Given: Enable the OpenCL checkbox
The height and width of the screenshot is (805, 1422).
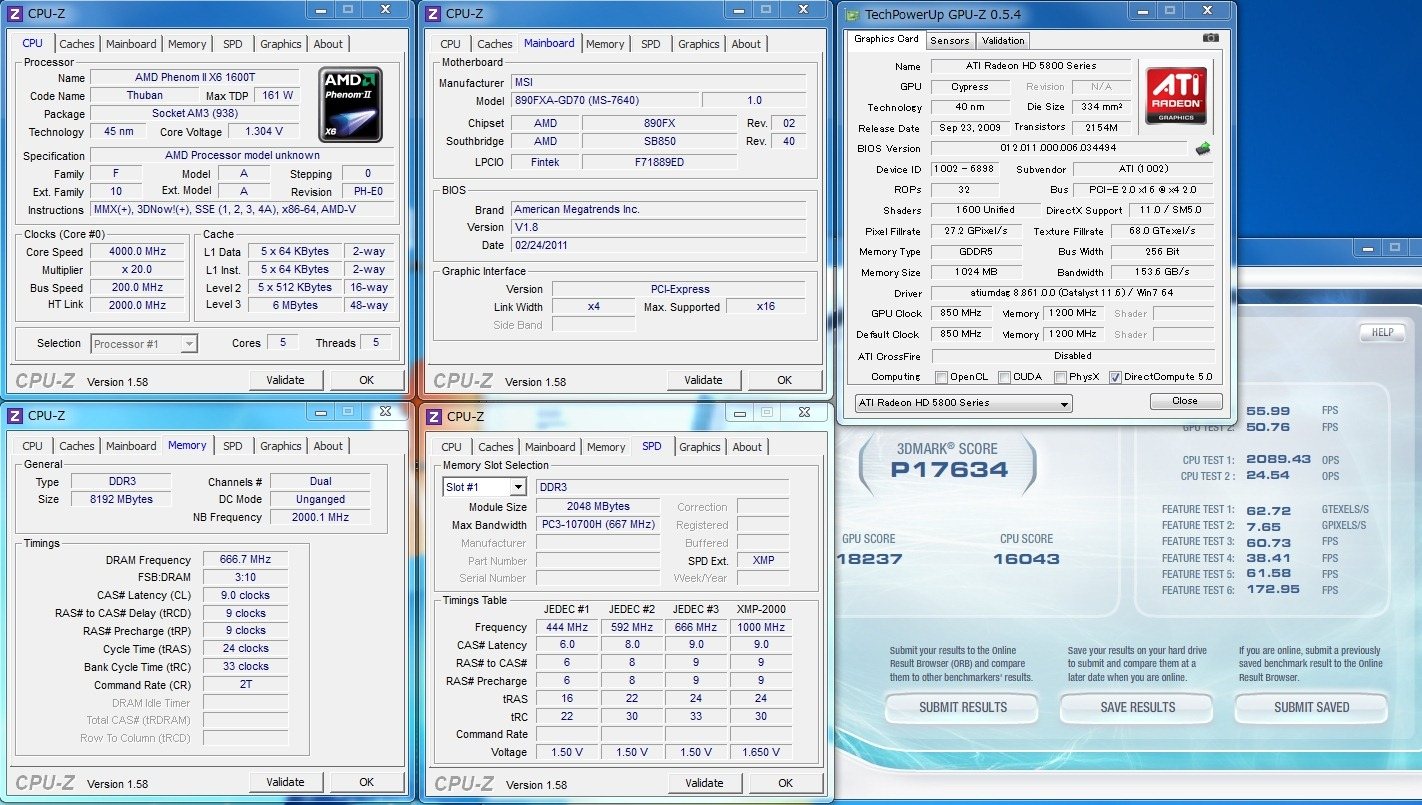Looking at the screenshot, I should [941, 377].
